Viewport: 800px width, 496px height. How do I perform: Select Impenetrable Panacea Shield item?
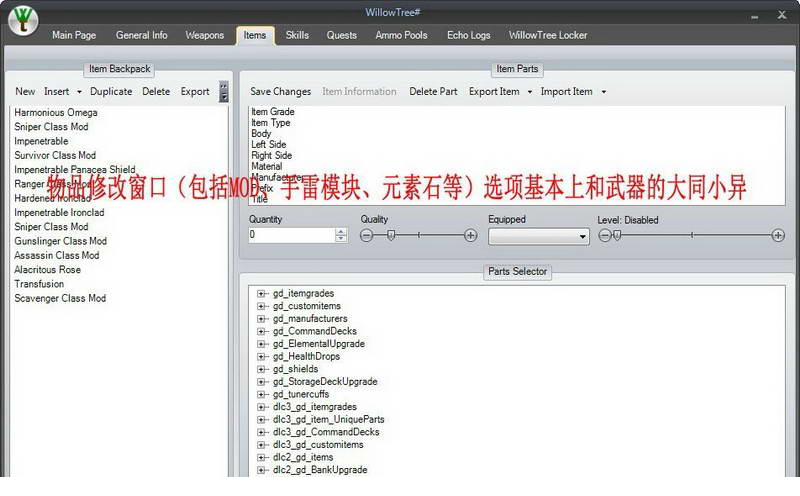coord(74,169)
